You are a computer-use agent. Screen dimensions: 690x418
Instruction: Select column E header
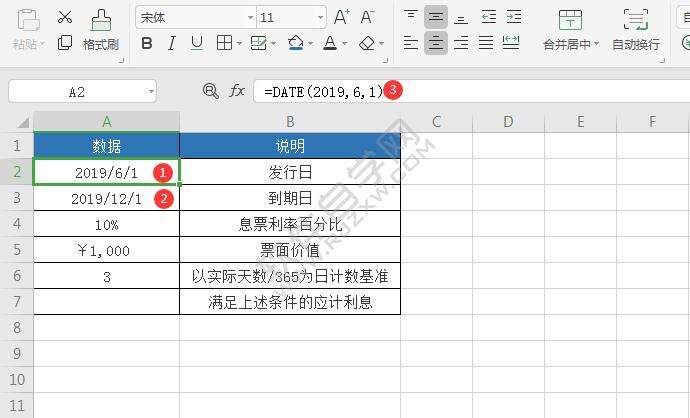[580, 122]
